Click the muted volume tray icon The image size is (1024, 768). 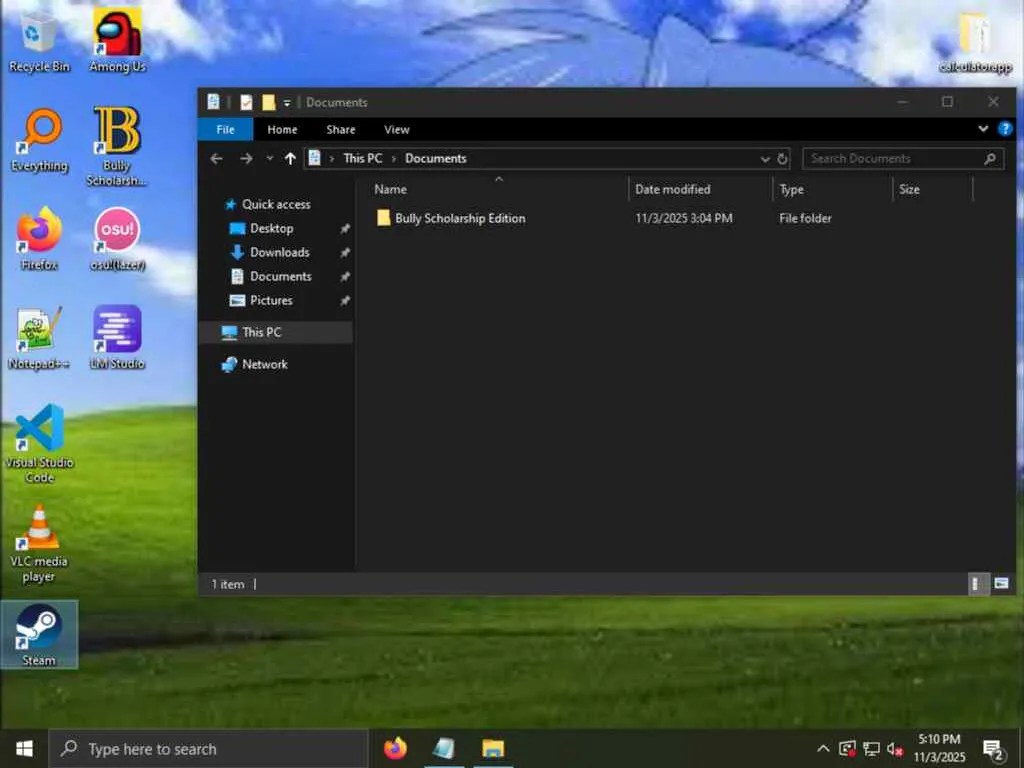click(895, 748)
